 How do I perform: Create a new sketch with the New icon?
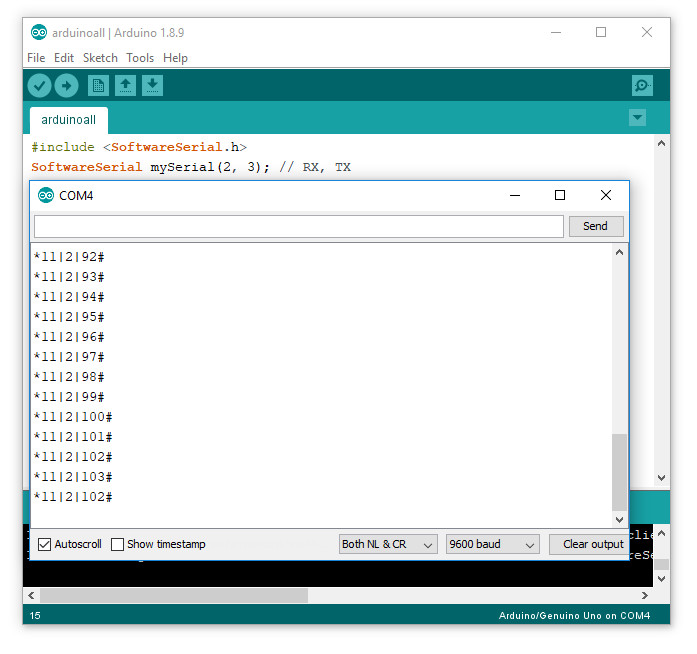click(x=98, y=85)
